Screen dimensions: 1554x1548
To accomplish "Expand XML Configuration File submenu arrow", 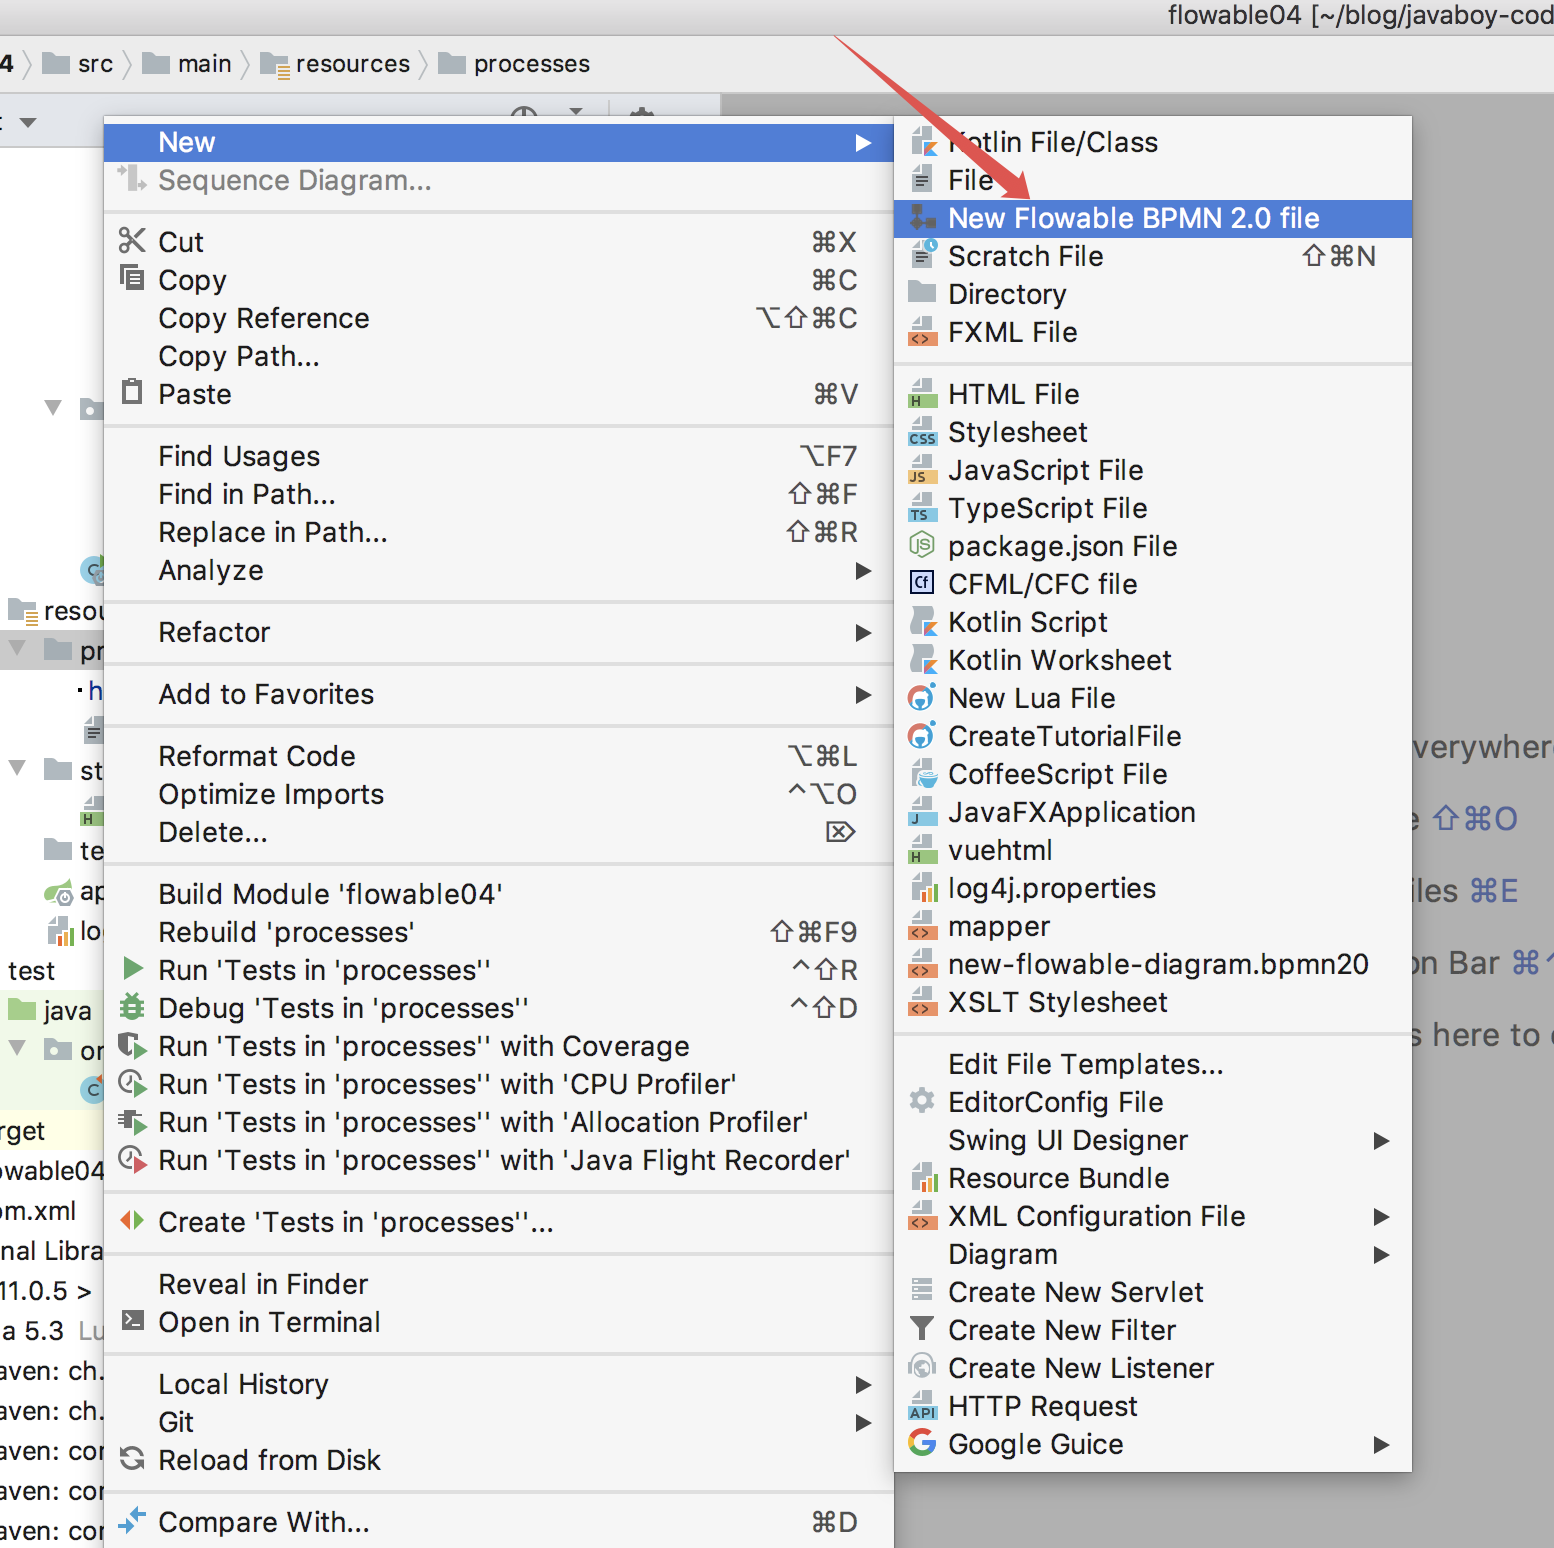I will point(1382,1217).
